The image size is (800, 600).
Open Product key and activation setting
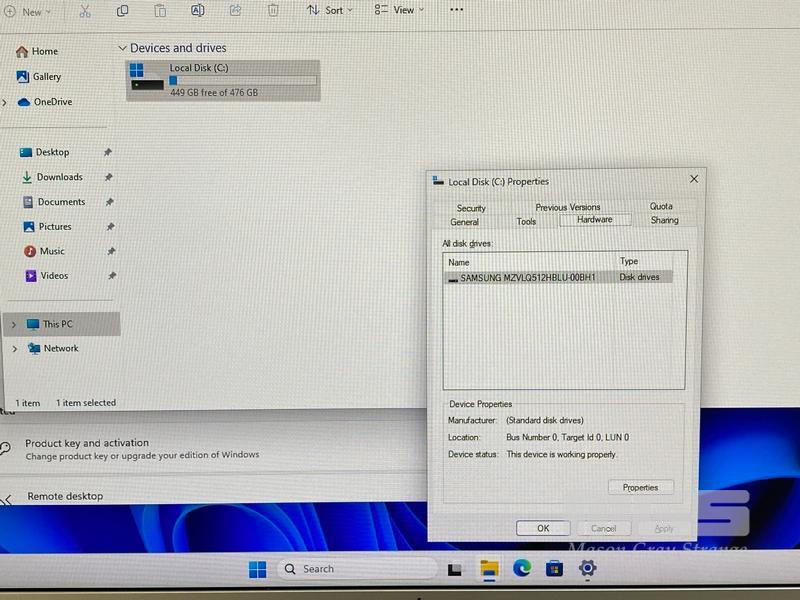pyautogui.click(x=142, y=449)
